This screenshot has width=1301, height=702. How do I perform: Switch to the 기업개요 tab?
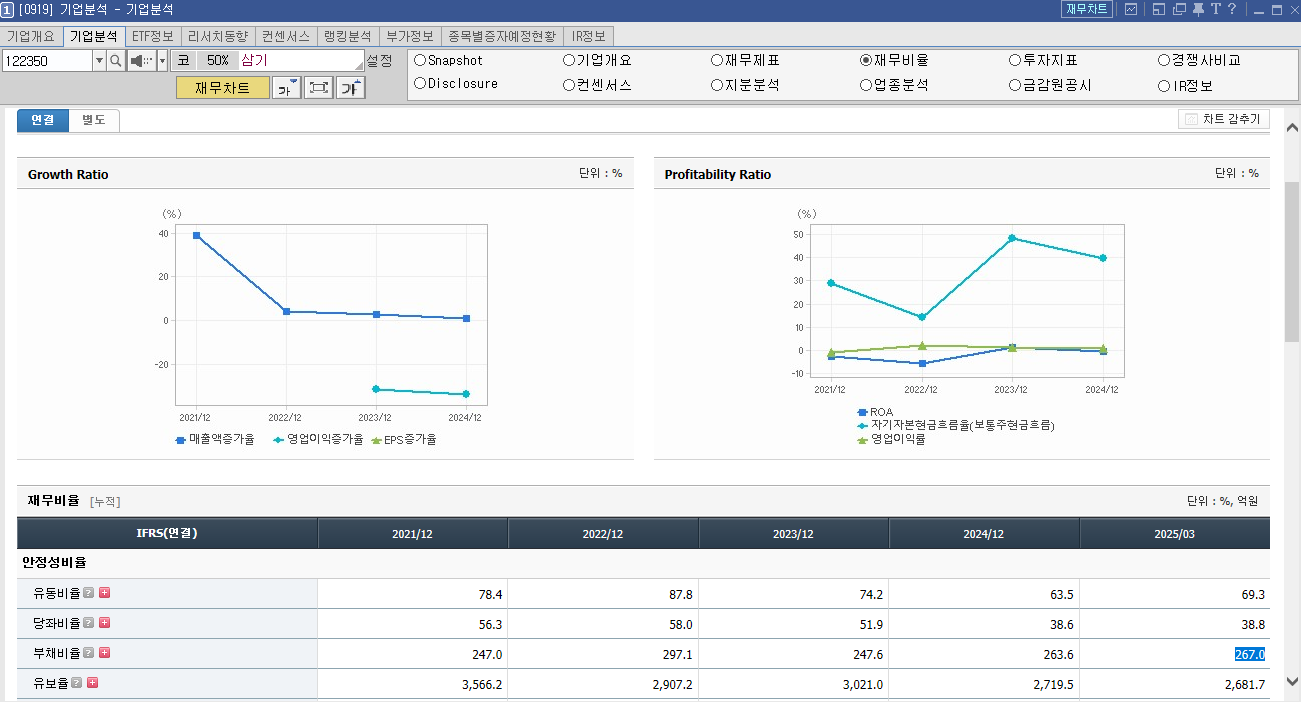pyautogui.click(x=31, y=36)
